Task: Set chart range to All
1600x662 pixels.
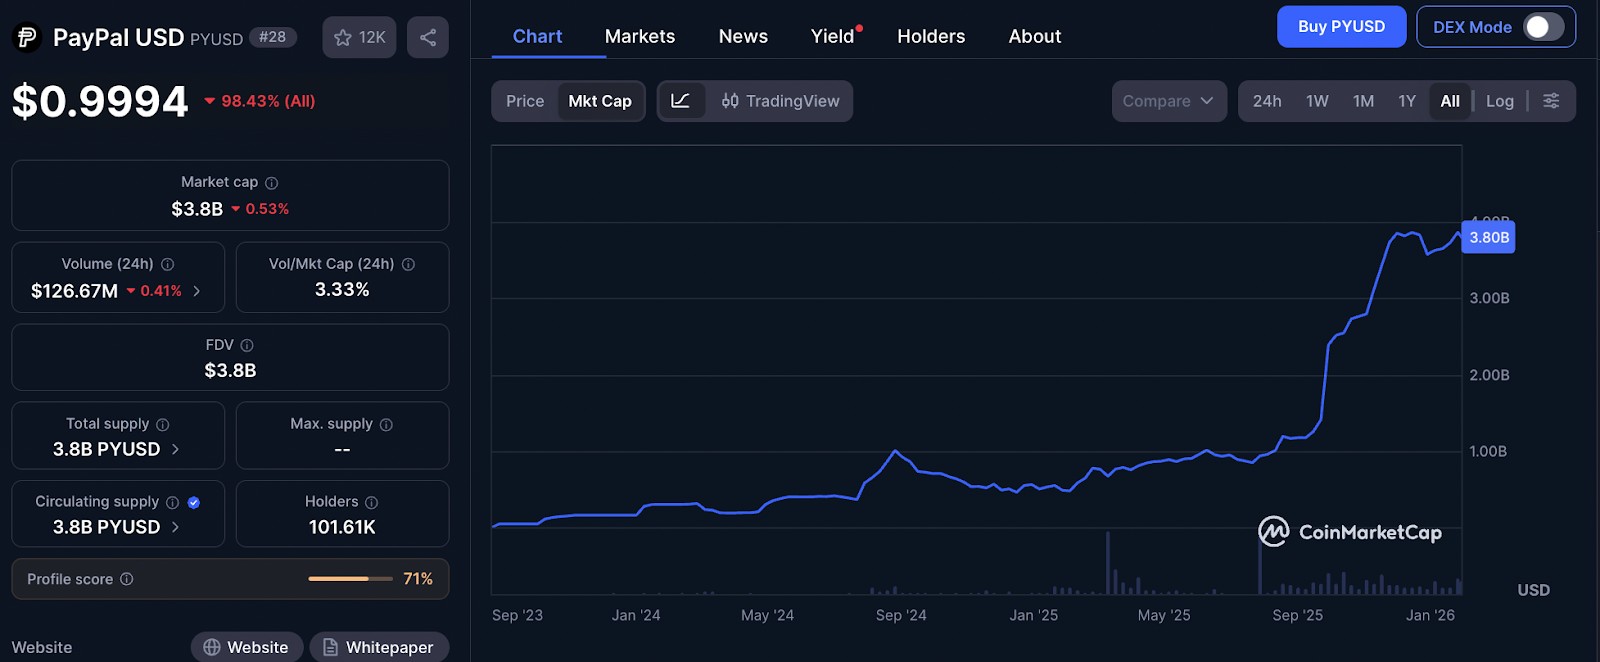Action: click(x=1450, y=101)
